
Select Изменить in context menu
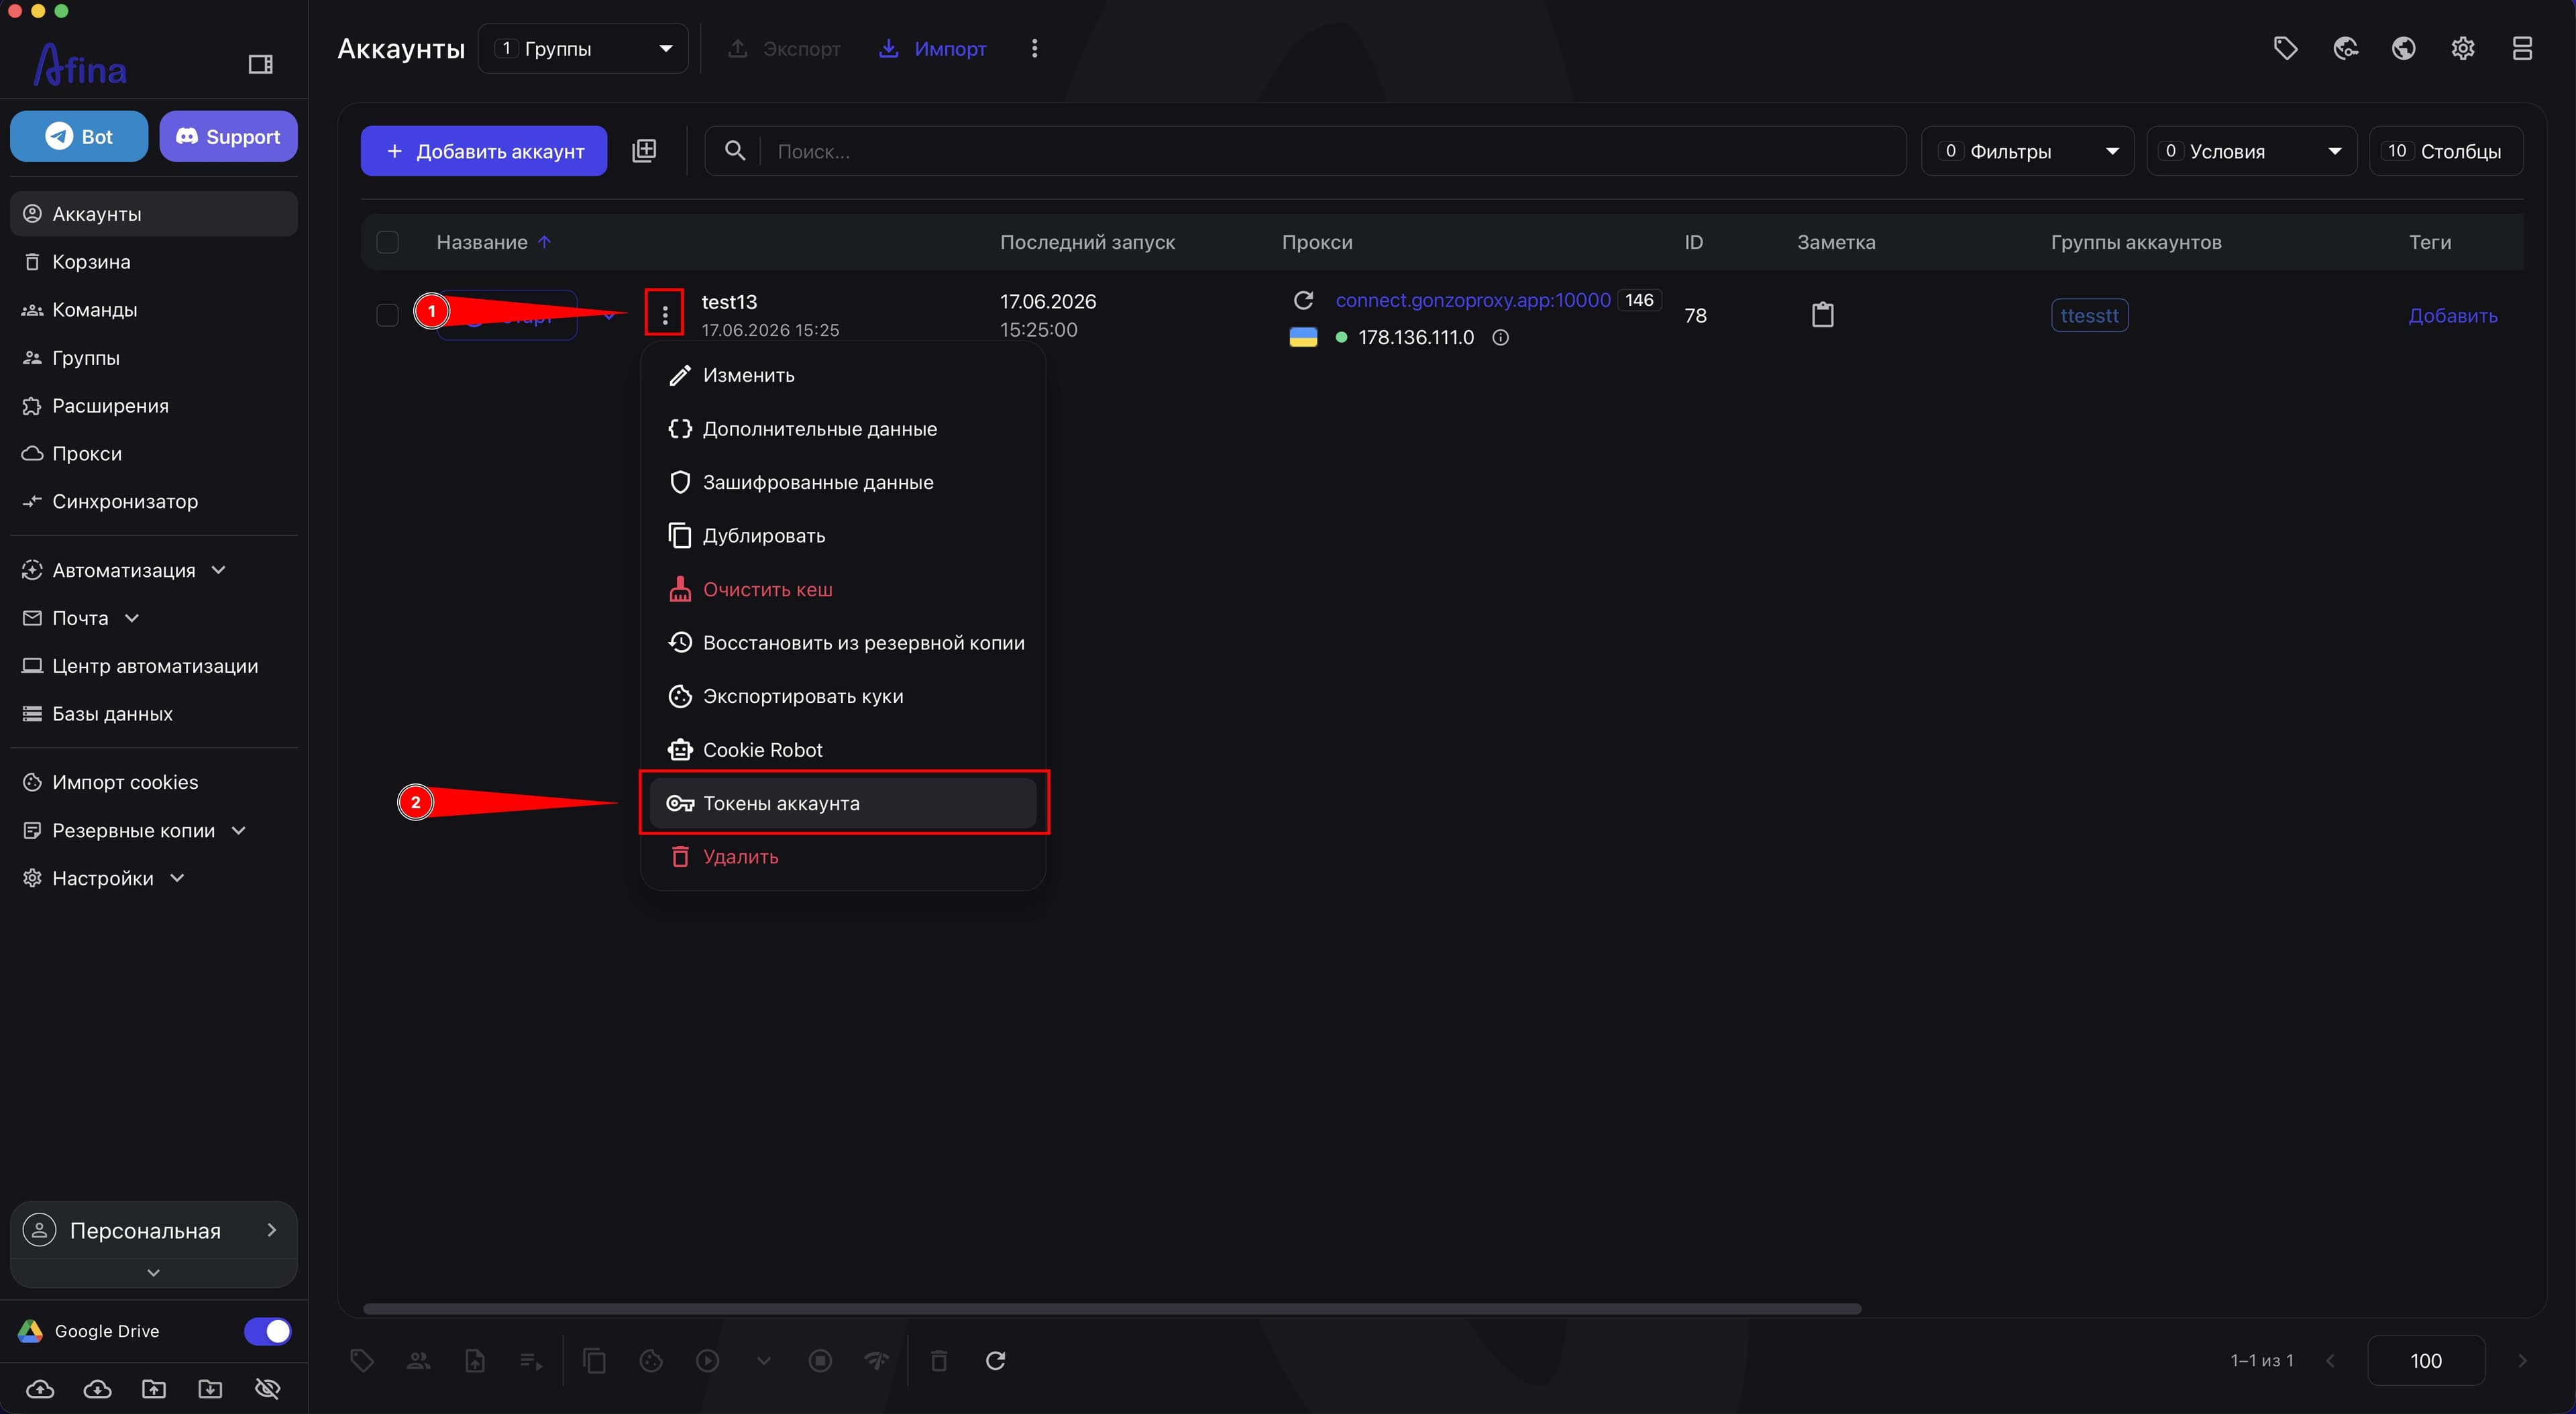pyautogui.click(x=842, y=375)
